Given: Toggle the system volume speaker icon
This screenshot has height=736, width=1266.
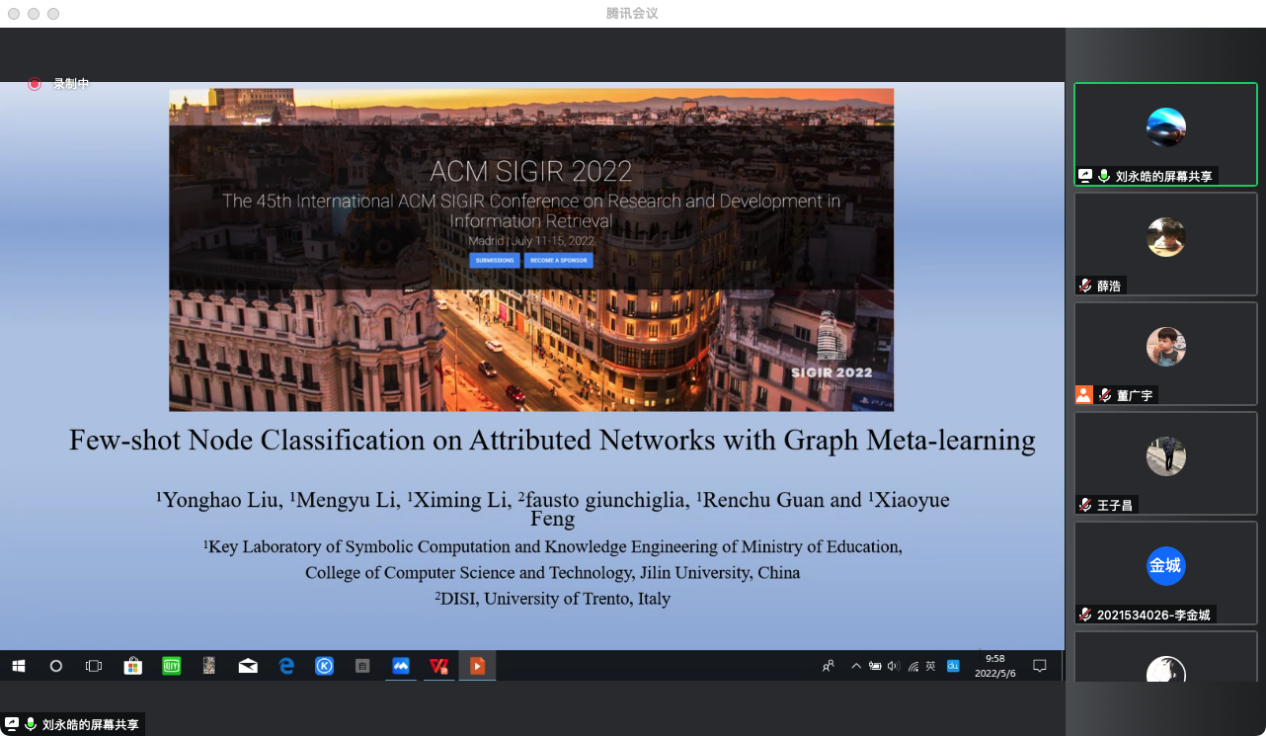Looking at the screenshot, I should (893, 666).
